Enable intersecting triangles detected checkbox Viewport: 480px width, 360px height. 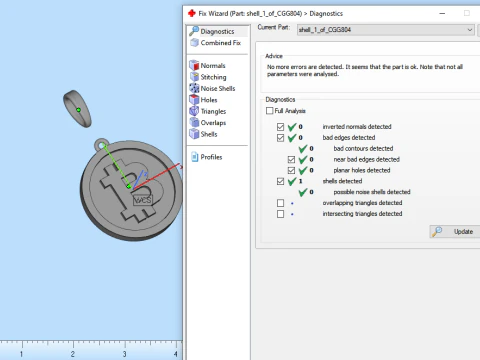click(x=280, y=214)
